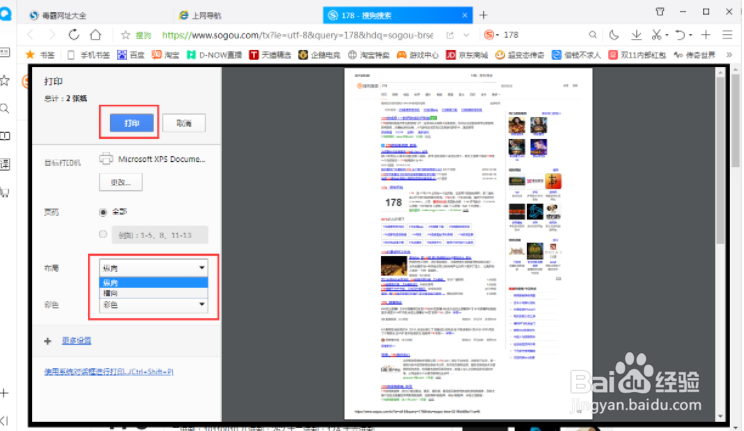Click the sidebar reading book icon
This screenshot has width=744, height=431.
(5, 136)
